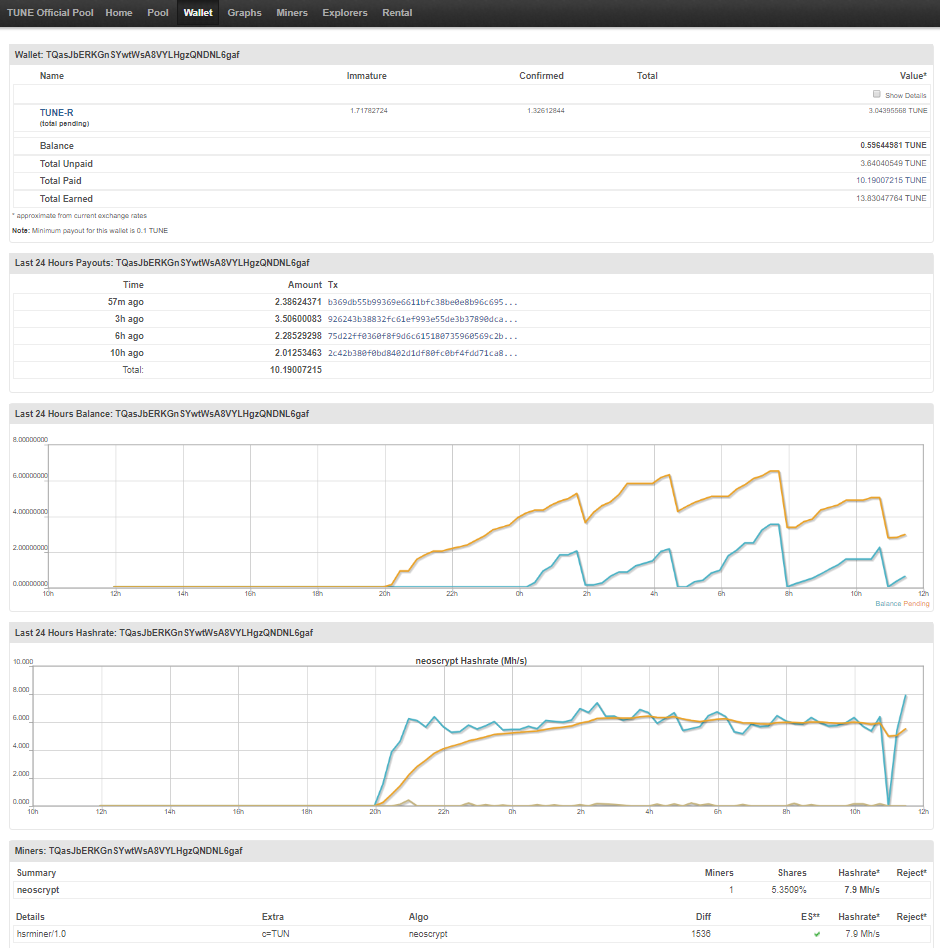940x948 pixels.
Task: Open the Miners menu item
Action: pos(292,13)
